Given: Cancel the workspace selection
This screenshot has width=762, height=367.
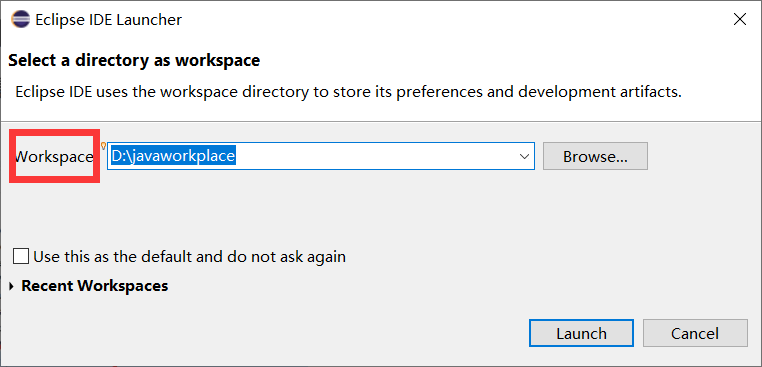Looking at the screenshot, I should pos(695,333).
